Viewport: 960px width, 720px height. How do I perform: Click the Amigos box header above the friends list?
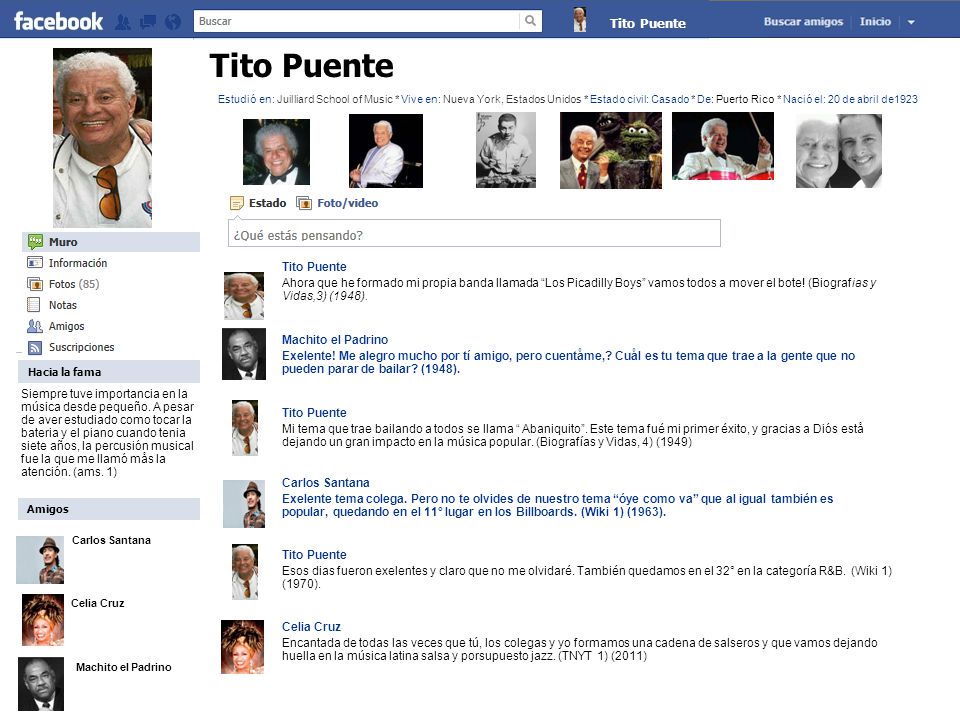(x=109, y=509)
